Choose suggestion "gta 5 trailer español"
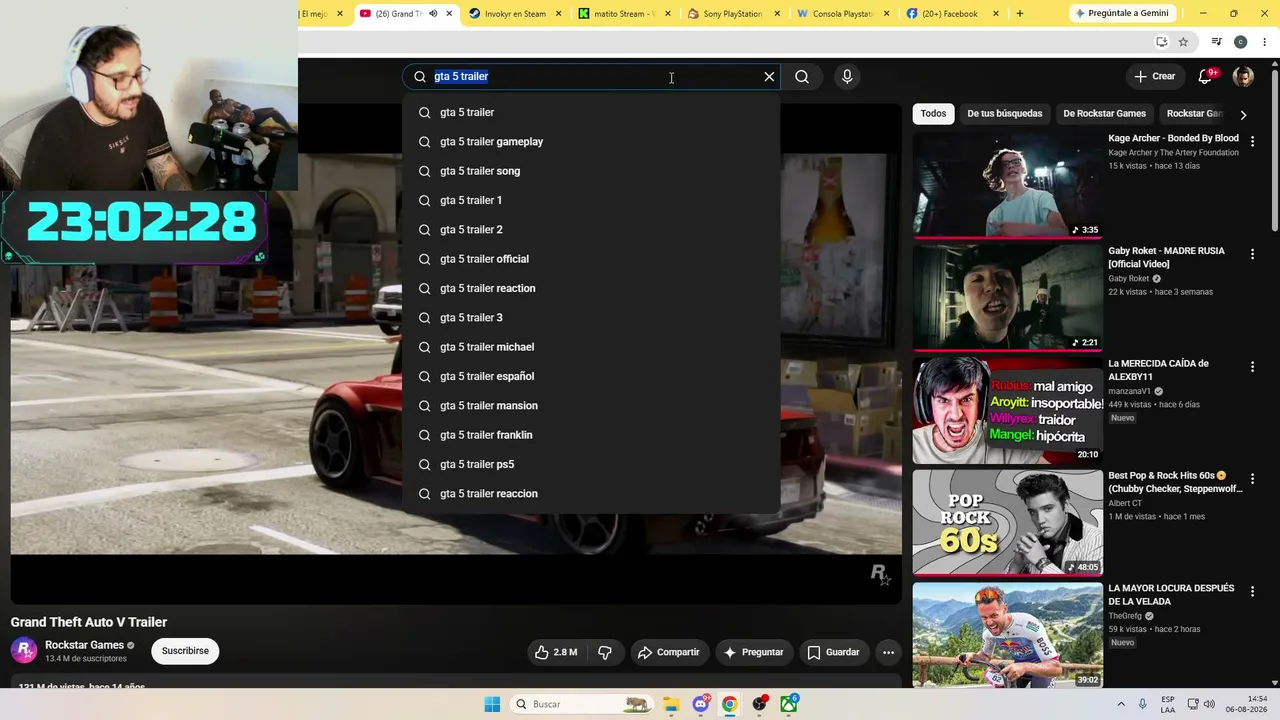Viewport: 1280px width, 720px height. [591, 376]
